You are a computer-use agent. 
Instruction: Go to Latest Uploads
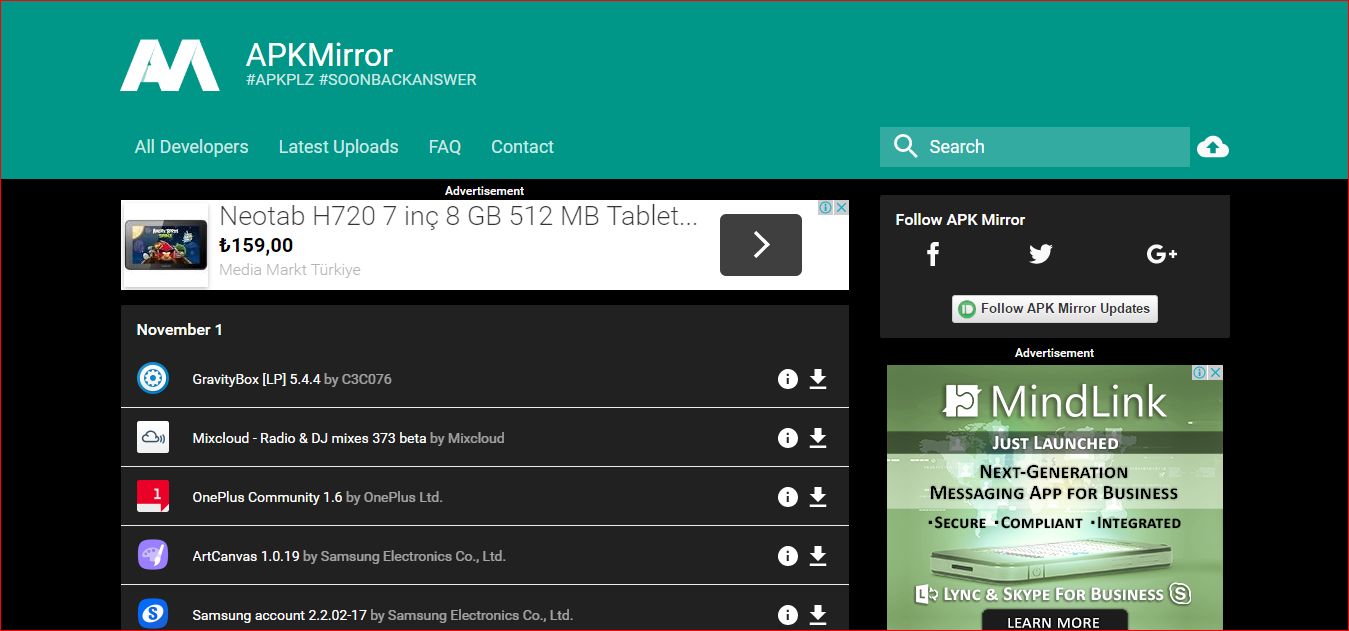[x=338, y=147]
